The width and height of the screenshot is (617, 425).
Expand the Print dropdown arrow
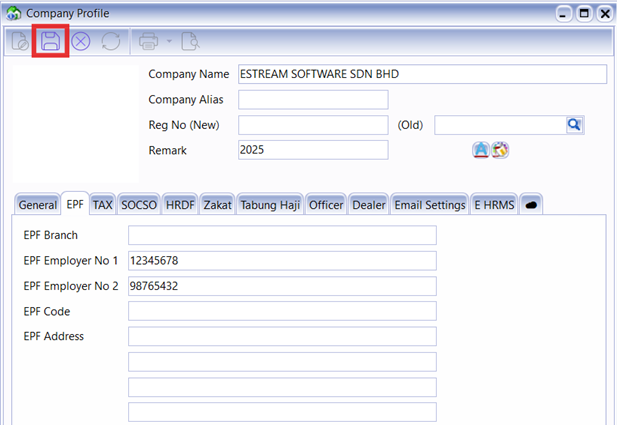[169, 42]
